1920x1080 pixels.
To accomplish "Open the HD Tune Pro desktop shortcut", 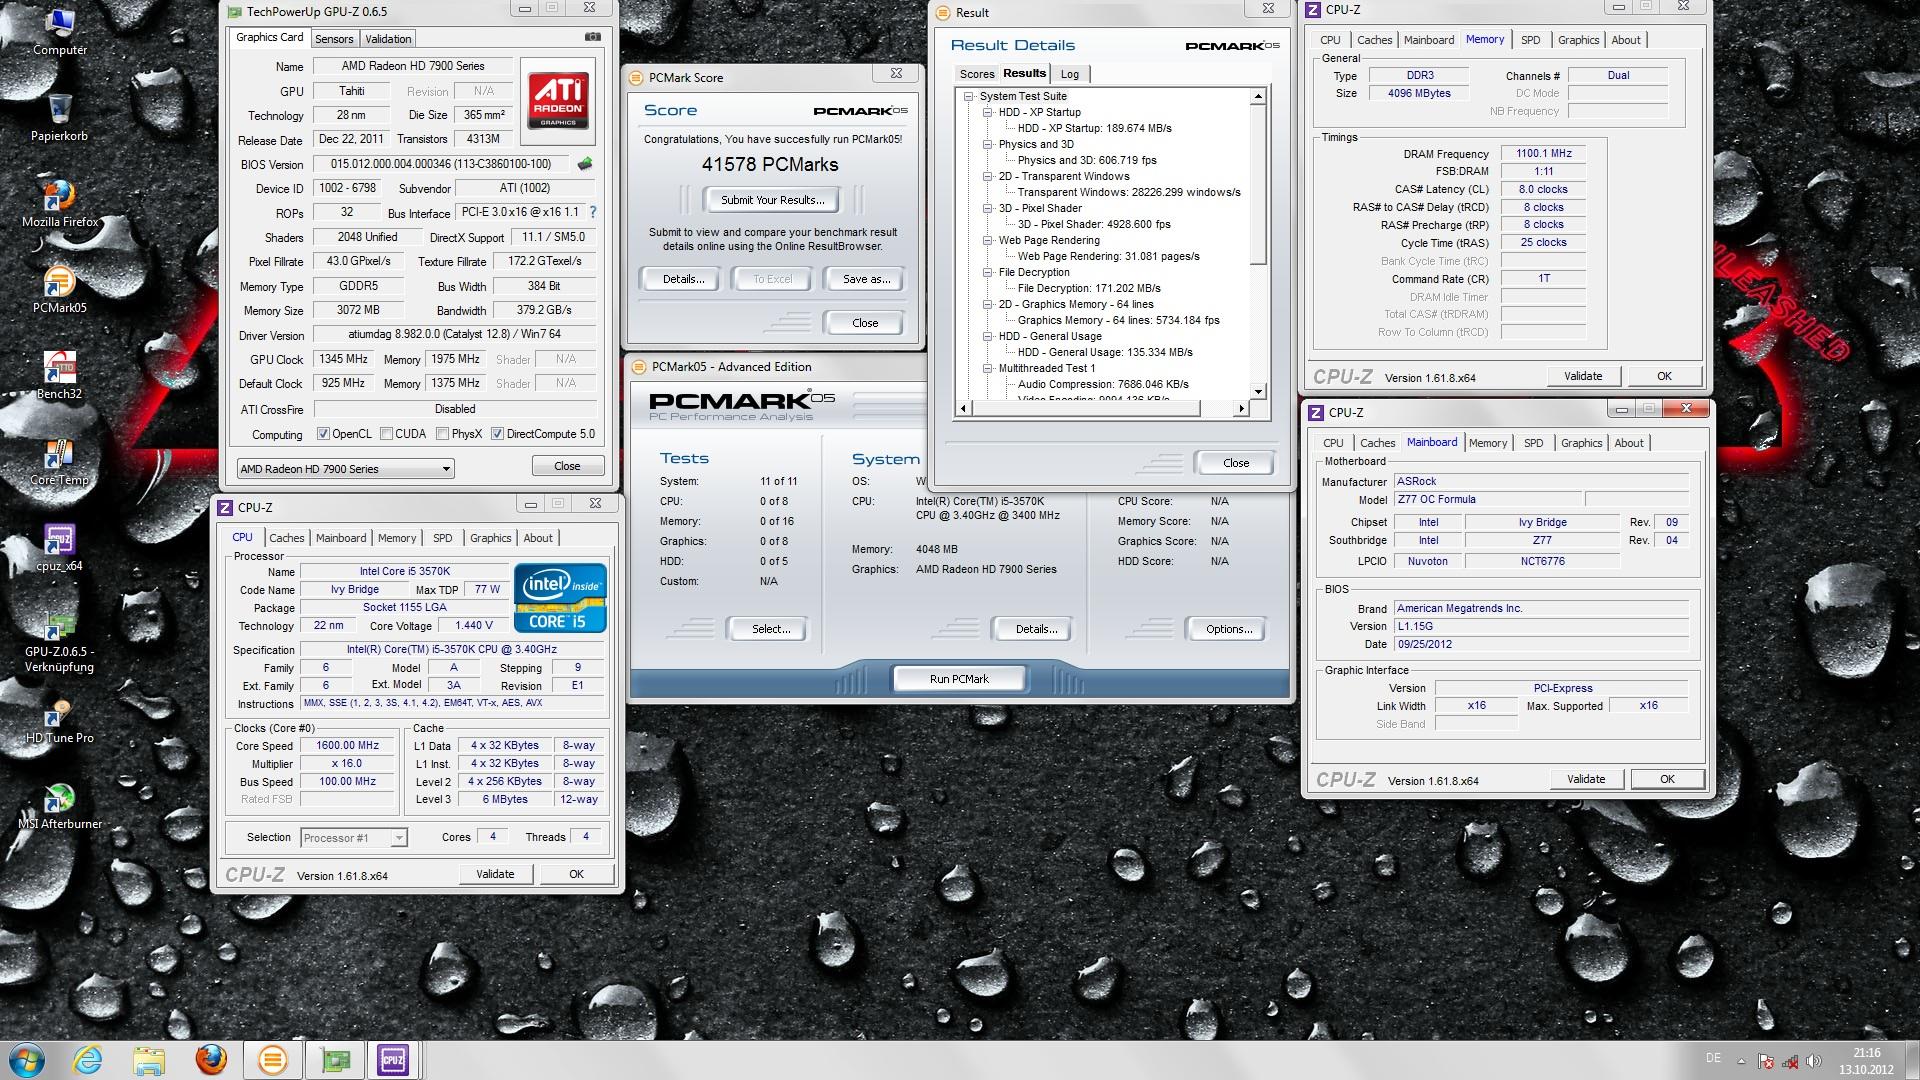I will (x=59, y=719).
